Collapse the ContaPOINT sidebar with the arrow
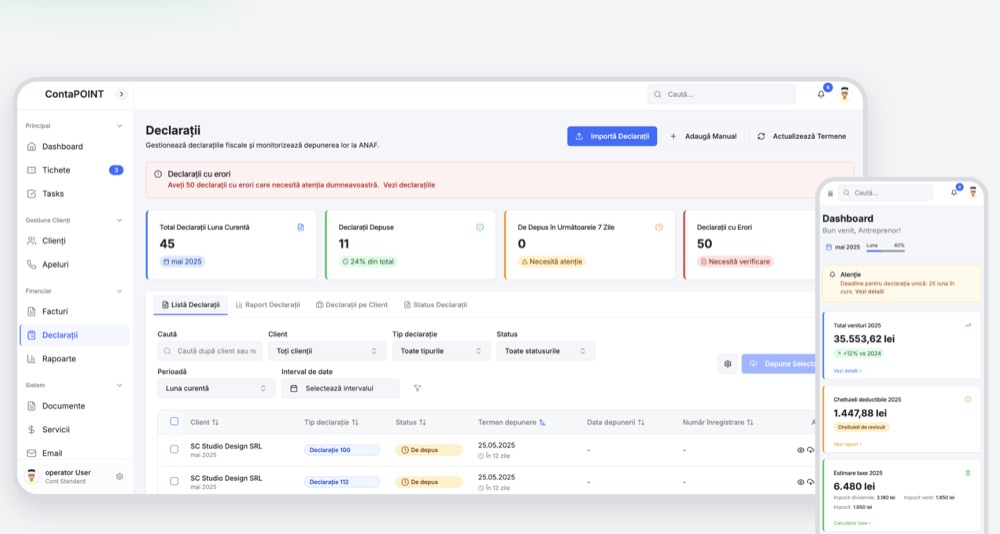The image size is (1000, 534). (x=121, y=94)
